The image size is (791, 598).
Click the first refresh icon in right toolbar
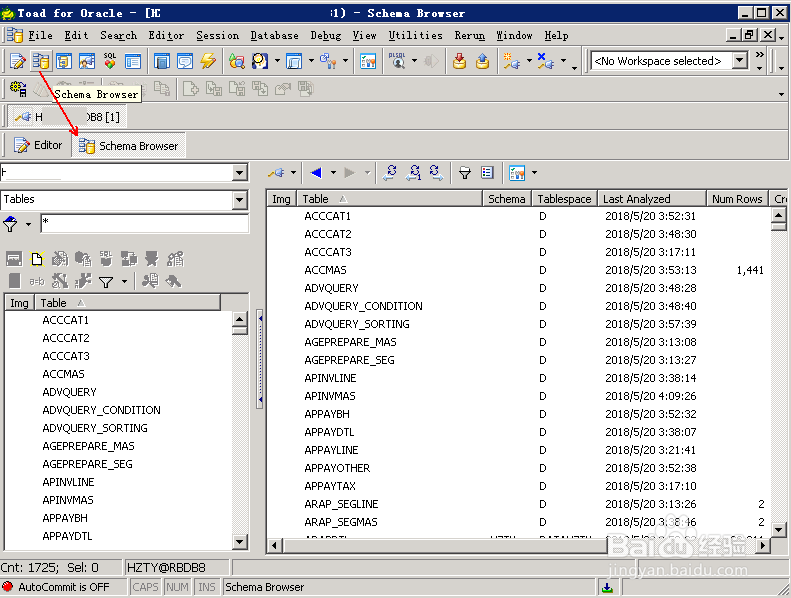point(390,173)
